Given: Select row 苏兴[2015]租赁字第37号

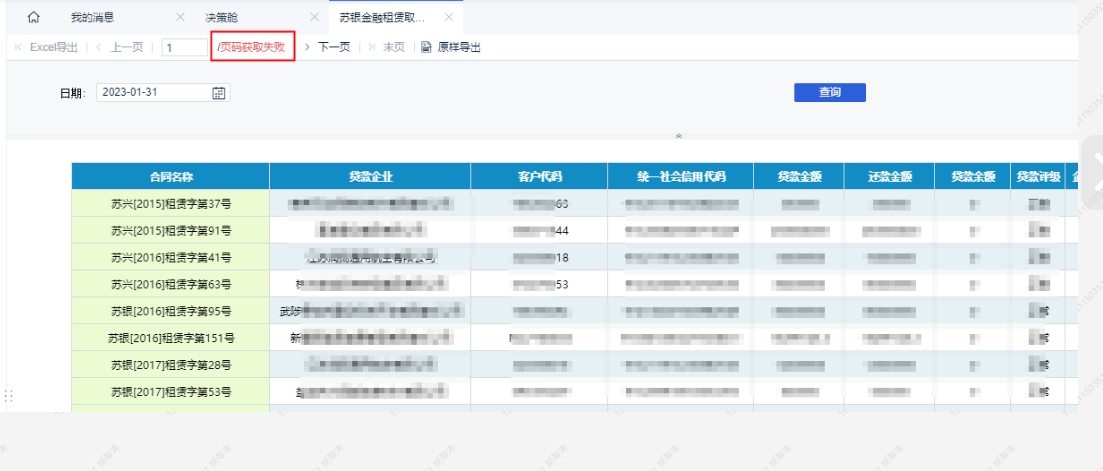Looking at the screenshot, I should click(x=170, y=204).
